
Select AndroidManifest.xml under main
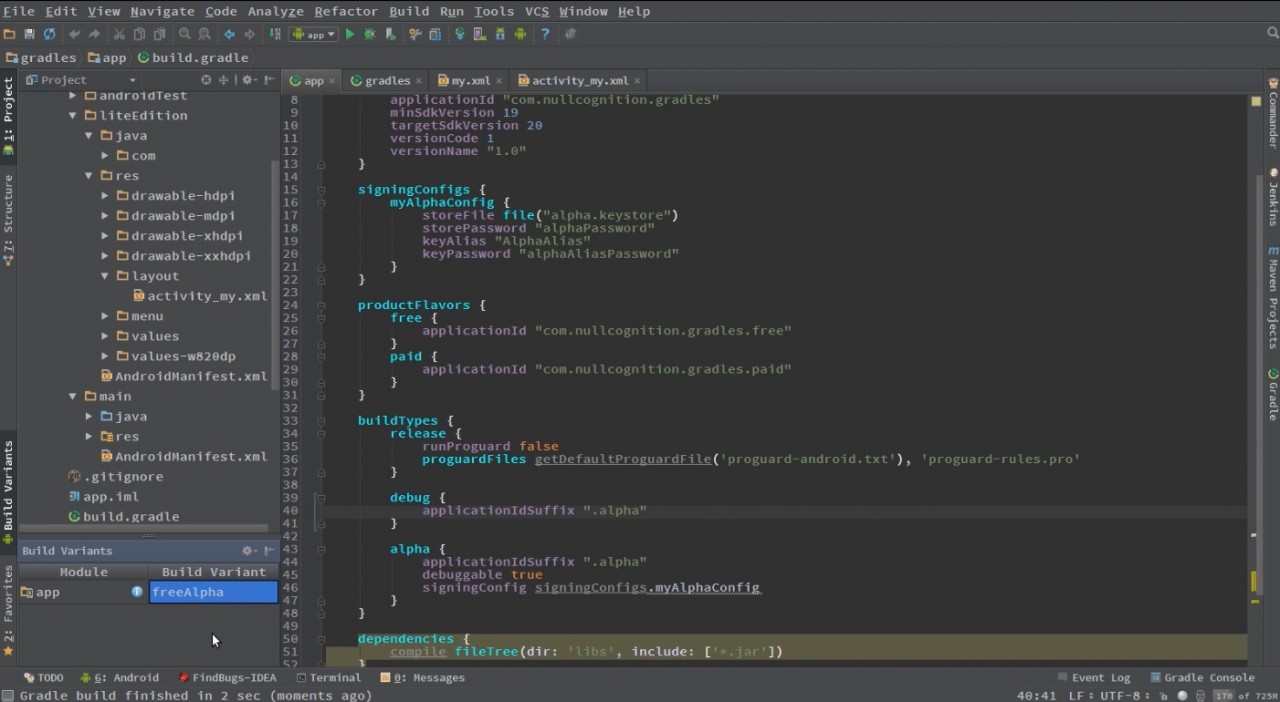tap(191, 456)
